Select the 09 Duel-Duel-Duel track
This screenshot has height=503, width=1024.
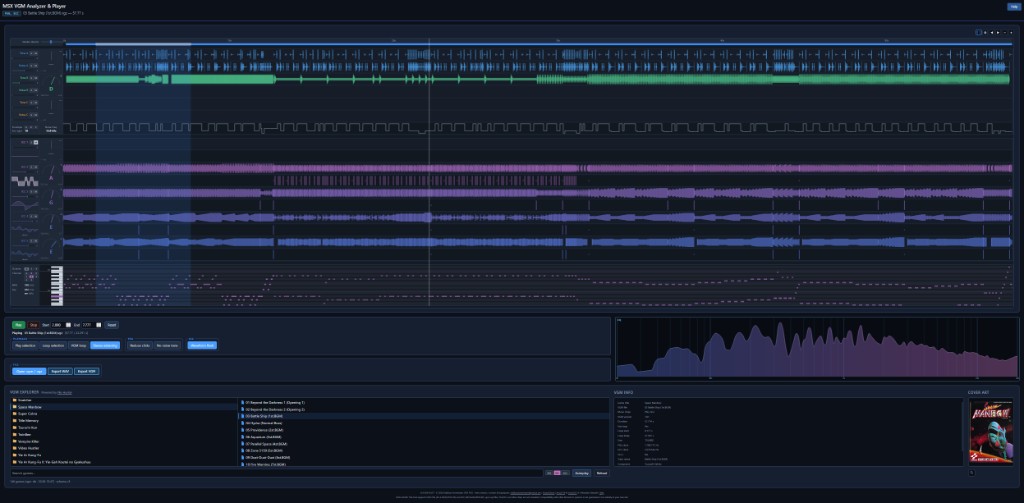click(424, 457)
